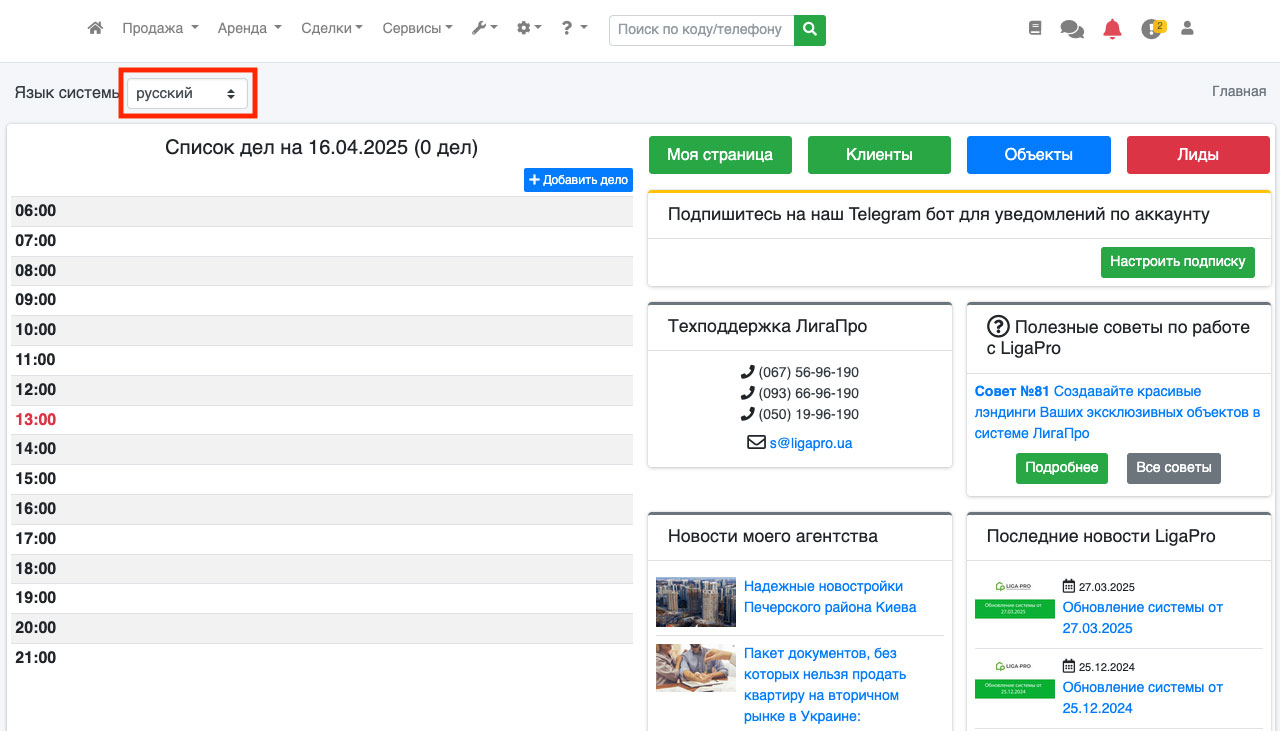Open the question mark help menu

(x=573, y=29)
